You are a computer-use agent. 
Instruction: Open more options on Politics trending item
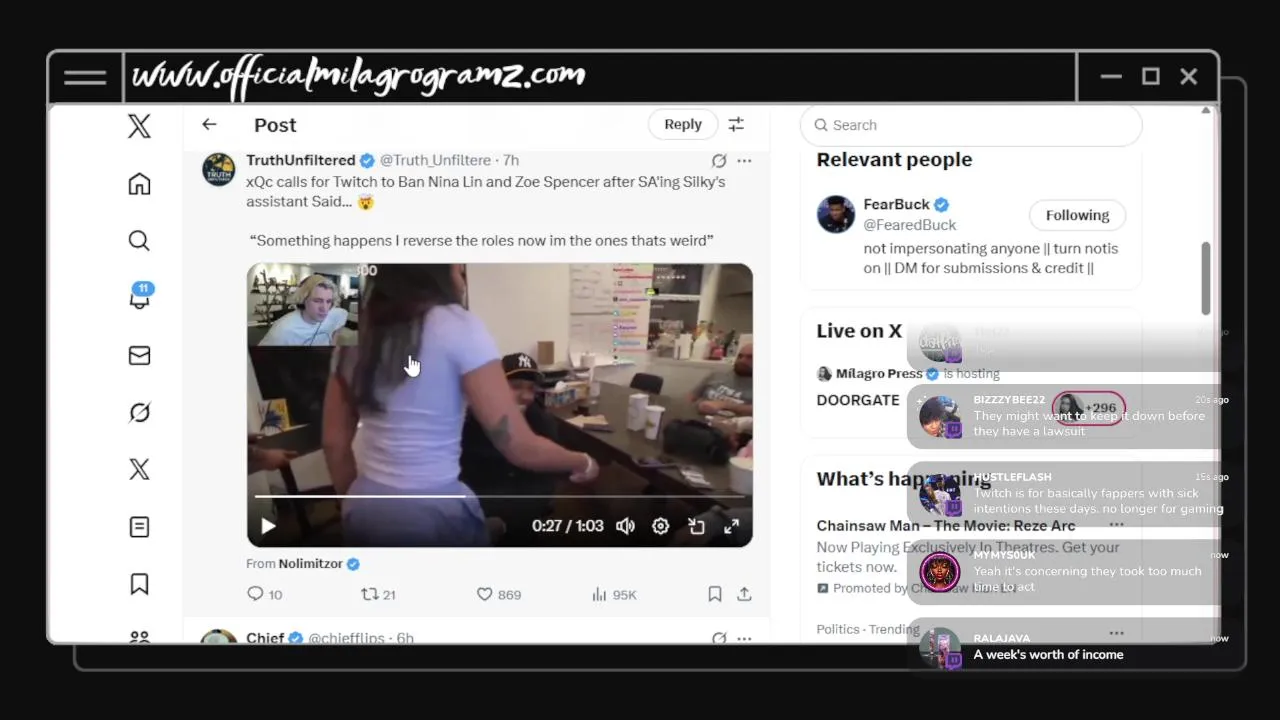pyautogui.click(x=1116, y=632)
